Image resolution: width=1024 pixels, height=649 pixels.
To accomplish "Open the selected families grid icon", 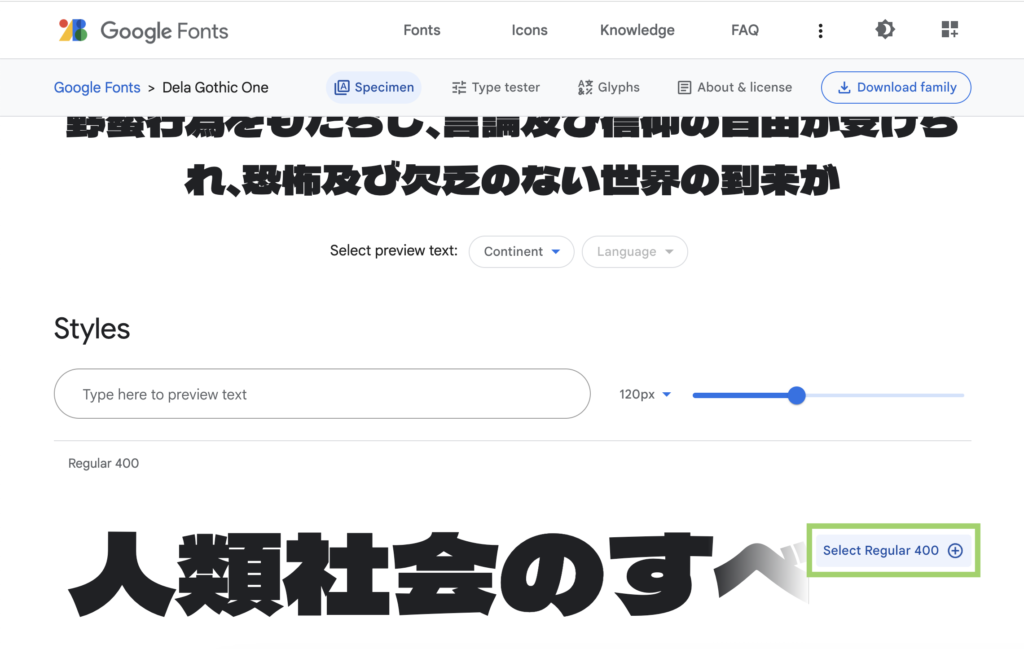I will (x=949, y=30).
